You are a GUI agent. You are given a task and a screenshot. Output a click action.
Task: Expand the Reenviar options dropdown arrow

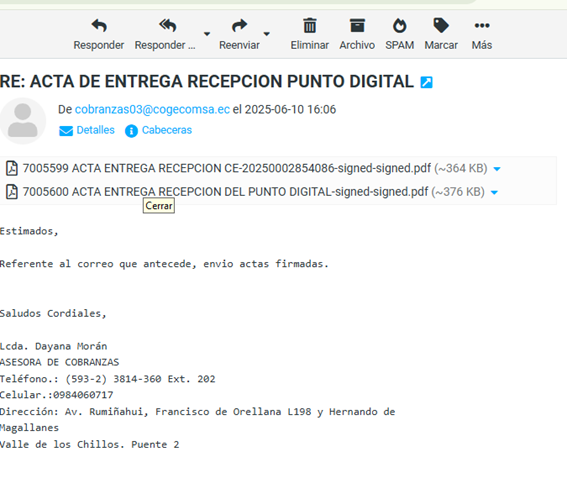pyautogui.click(x=267, y=34)
